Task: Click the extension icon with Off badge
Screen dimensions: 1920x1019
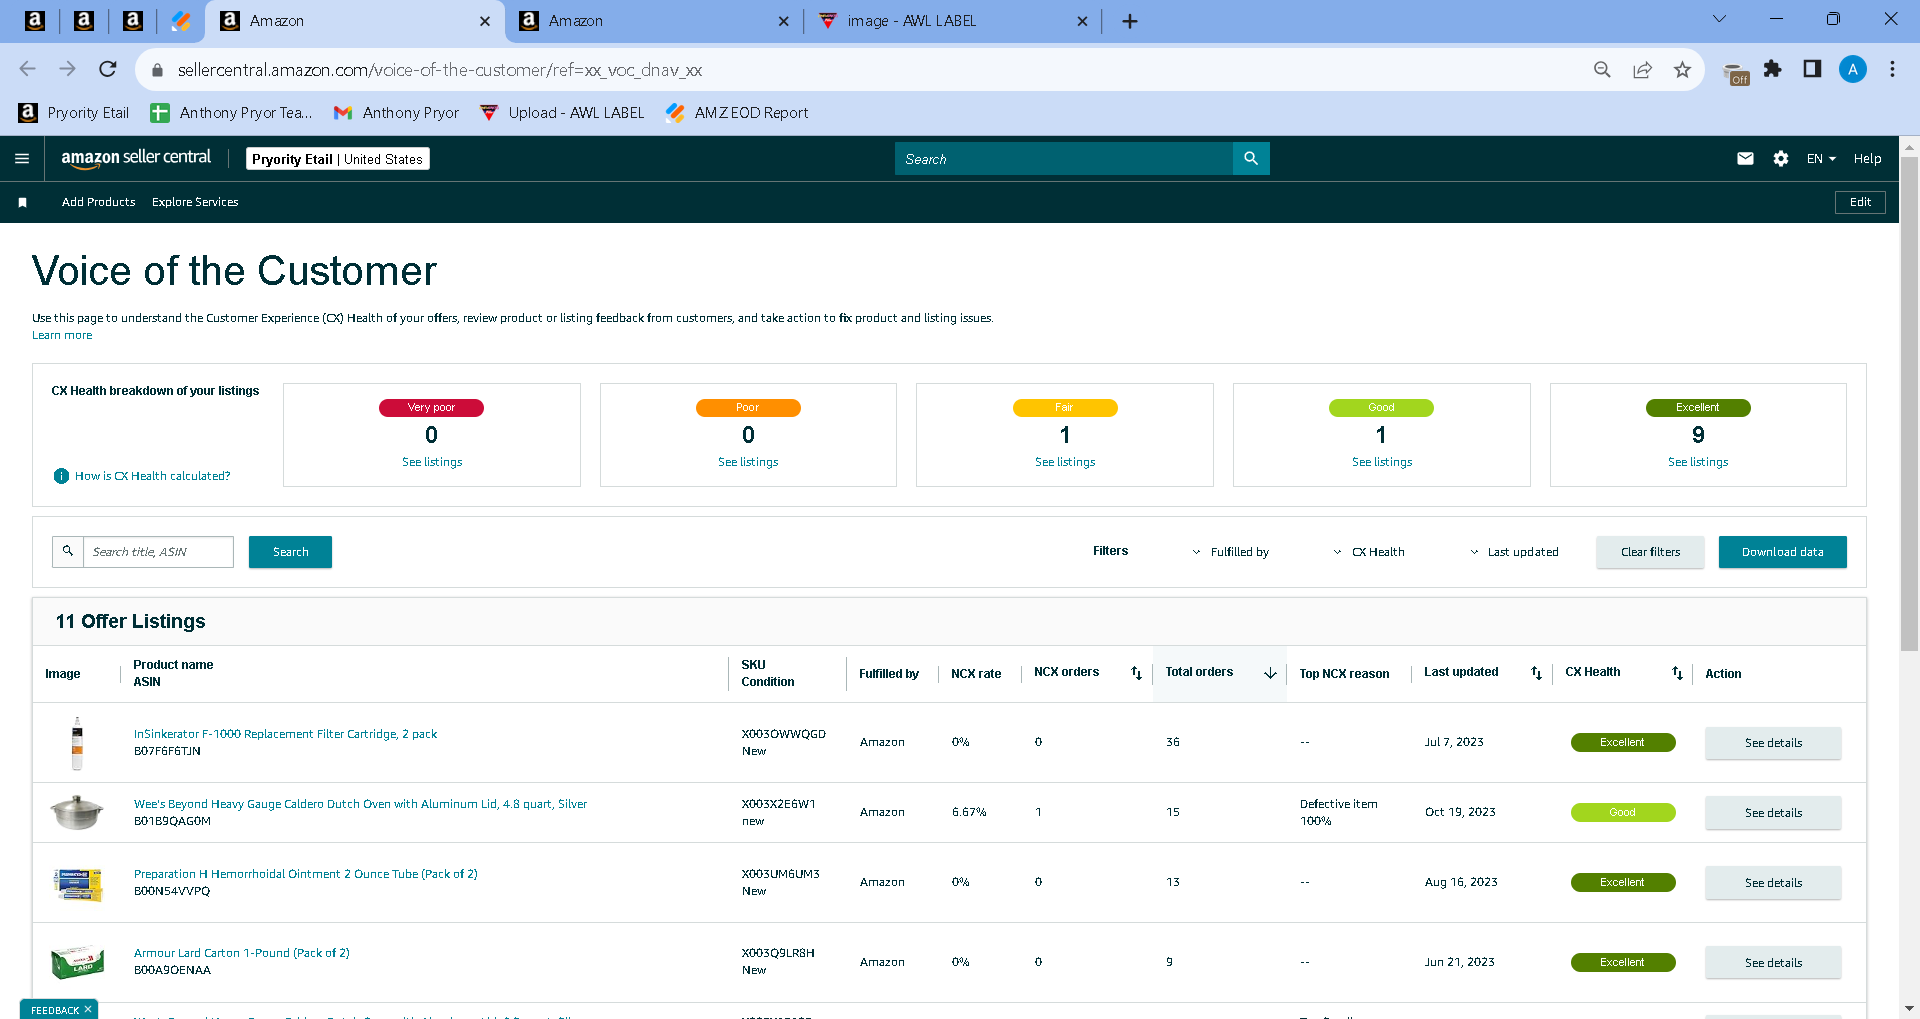Action: [x=1737, y=73]
